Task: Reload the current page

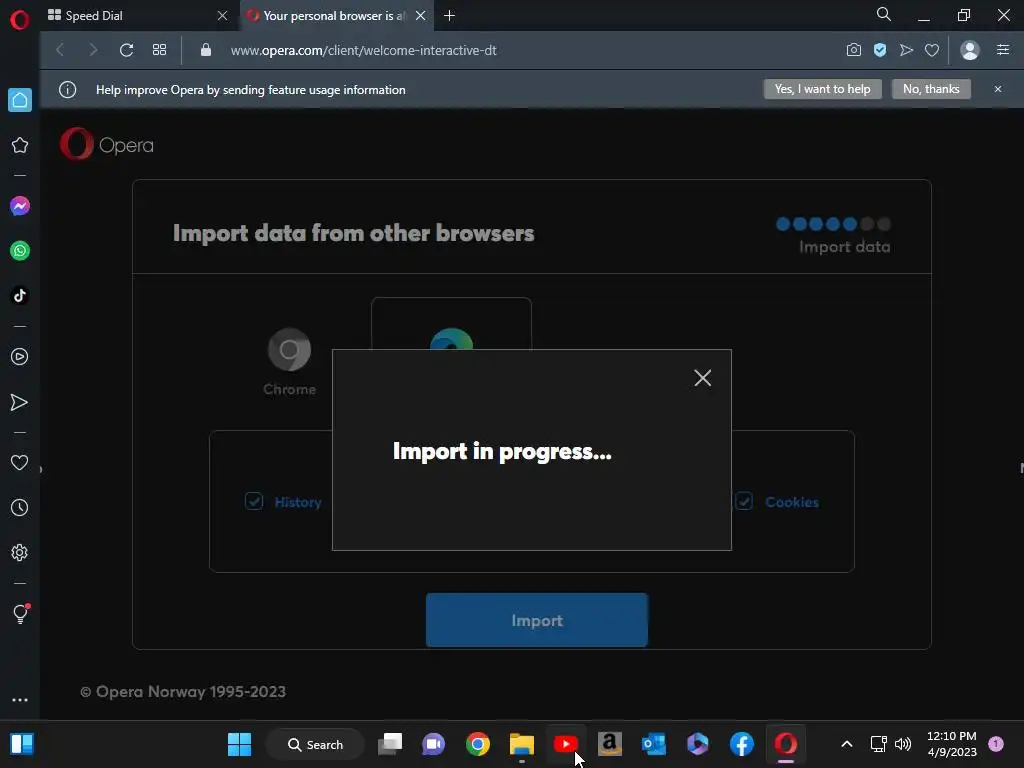Action: [127, 50]
